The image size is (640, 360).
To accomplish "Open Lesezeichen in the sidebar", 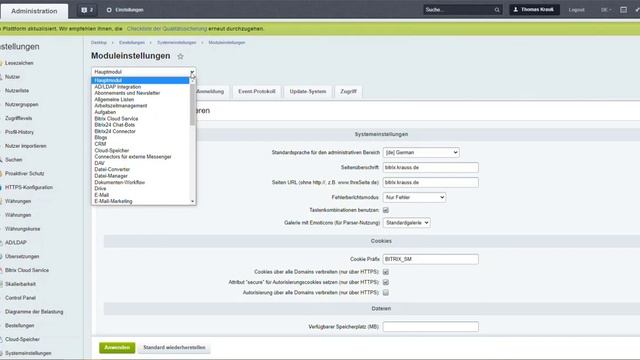I will (19, 63).
